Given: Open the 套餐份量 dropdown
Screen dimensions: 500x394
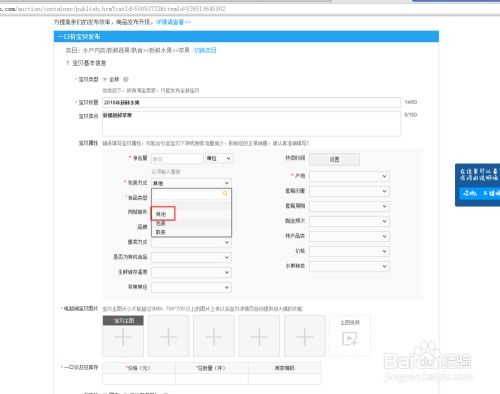Looking at the screenshot, I should 349,191.
